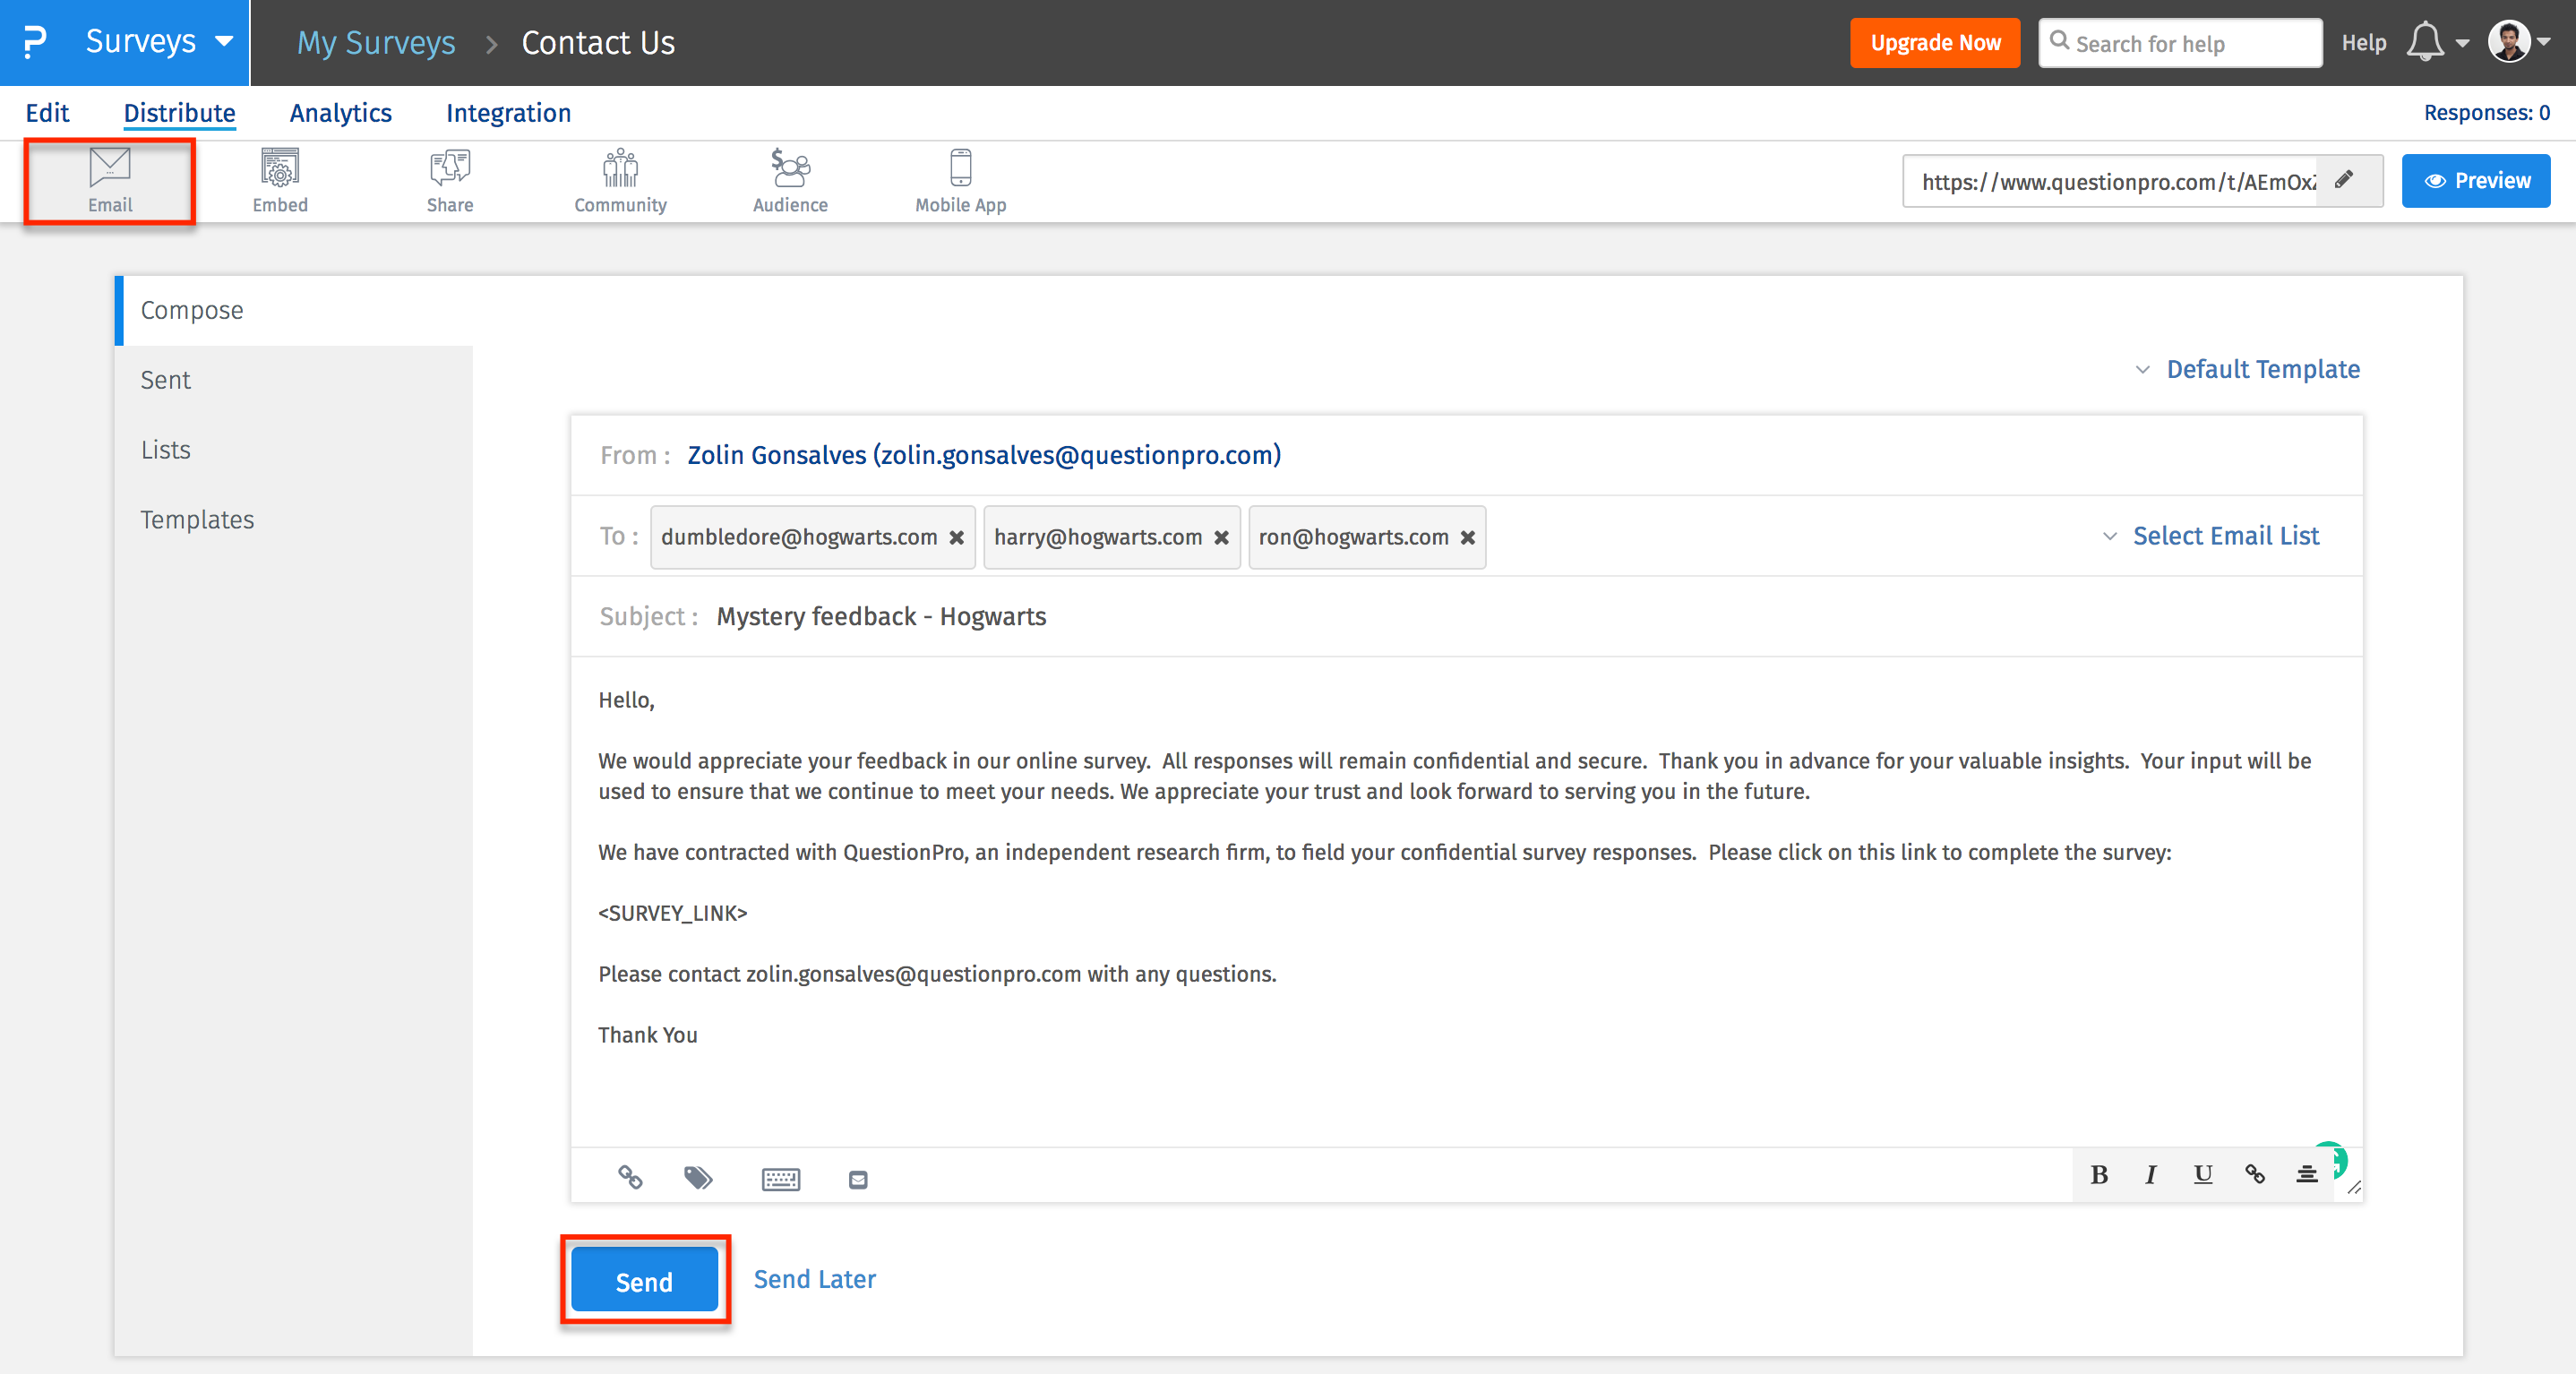2576x1374 pixels.
Task: Open the Sent section in sidebar
Action: point(295,381)
